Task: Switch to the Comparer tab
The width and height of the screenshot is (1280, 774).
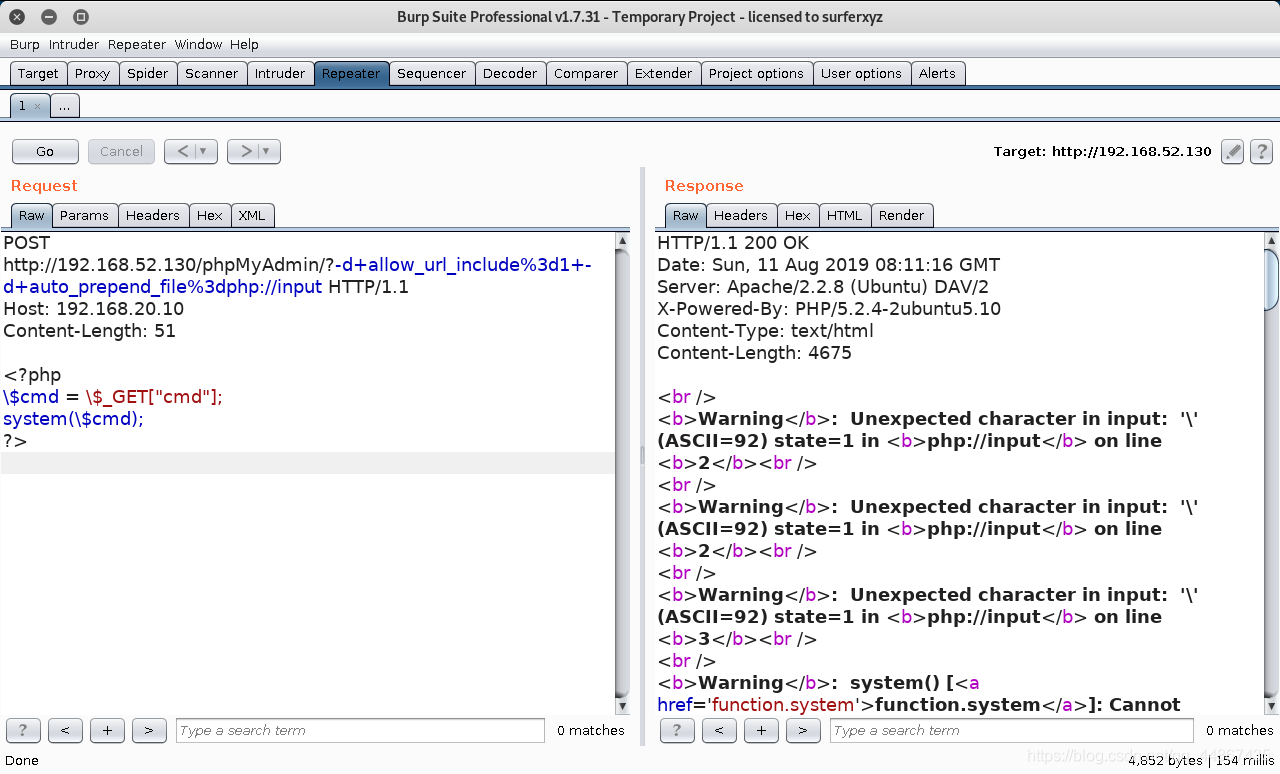Action: (586, 74)
